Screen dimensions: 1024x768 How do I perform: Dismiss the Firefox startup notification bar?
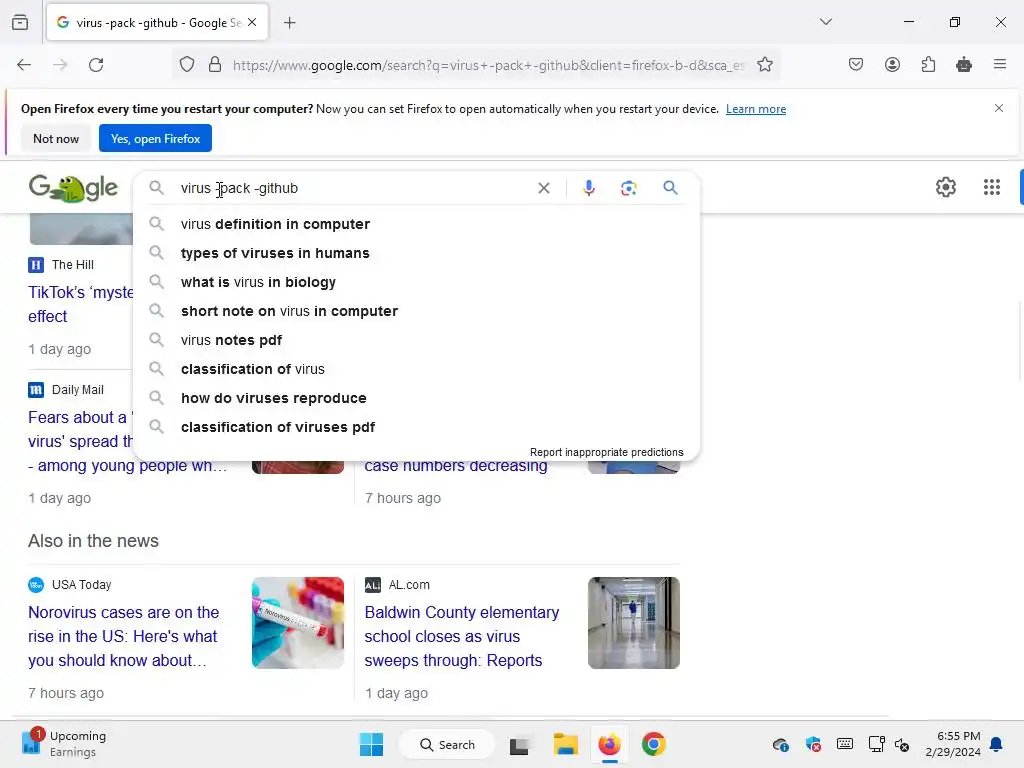(x=999, y=108)
